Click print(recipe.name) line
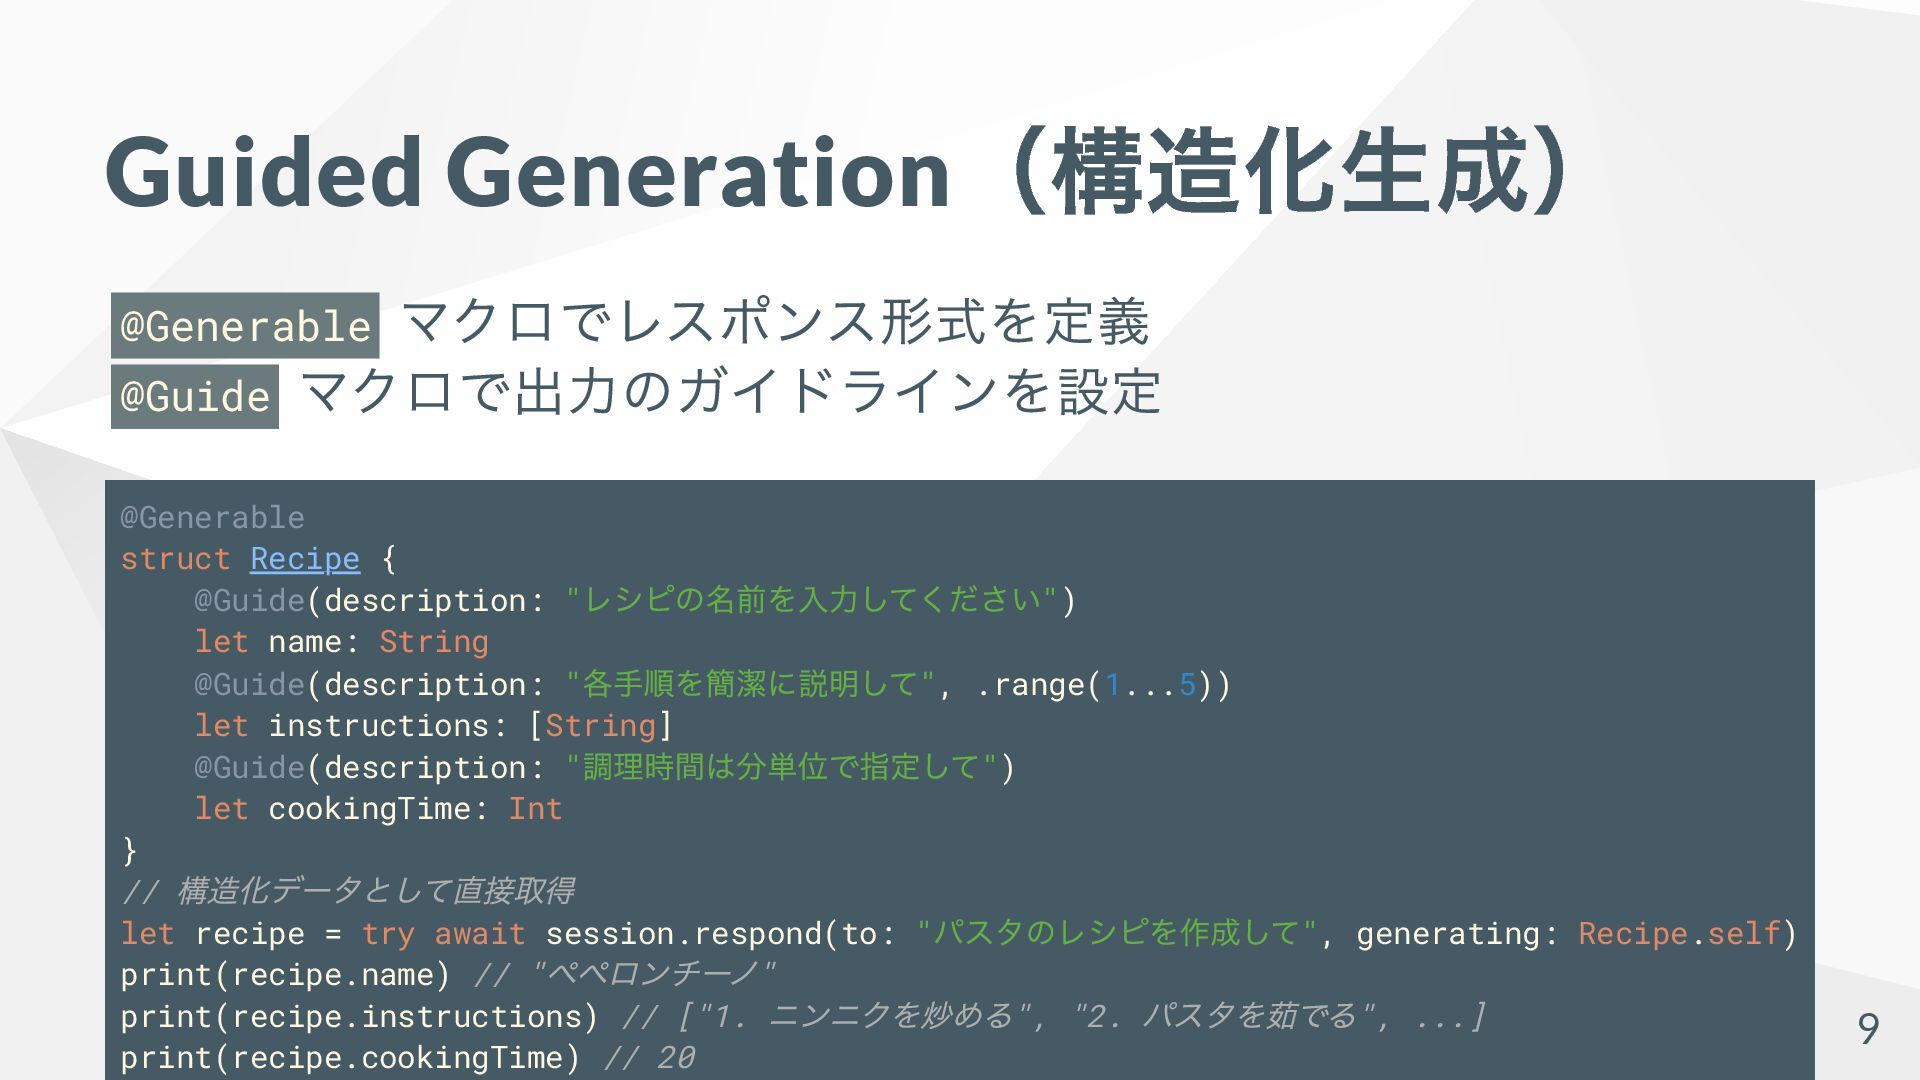Screen dimensions: 1920x1080 pos(286,975)
